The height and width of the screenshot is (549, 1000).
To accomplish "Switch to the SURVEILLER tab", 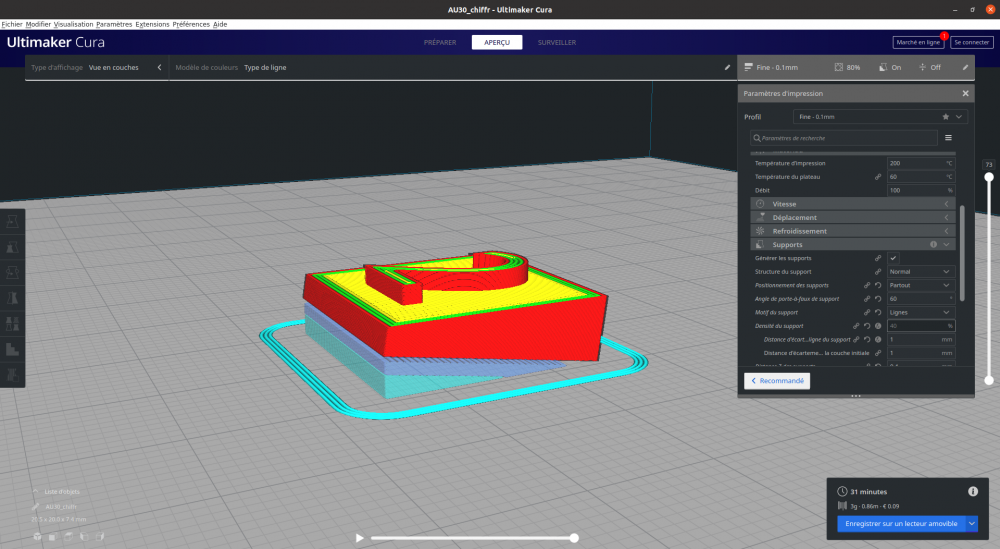I will coord(557,42).
